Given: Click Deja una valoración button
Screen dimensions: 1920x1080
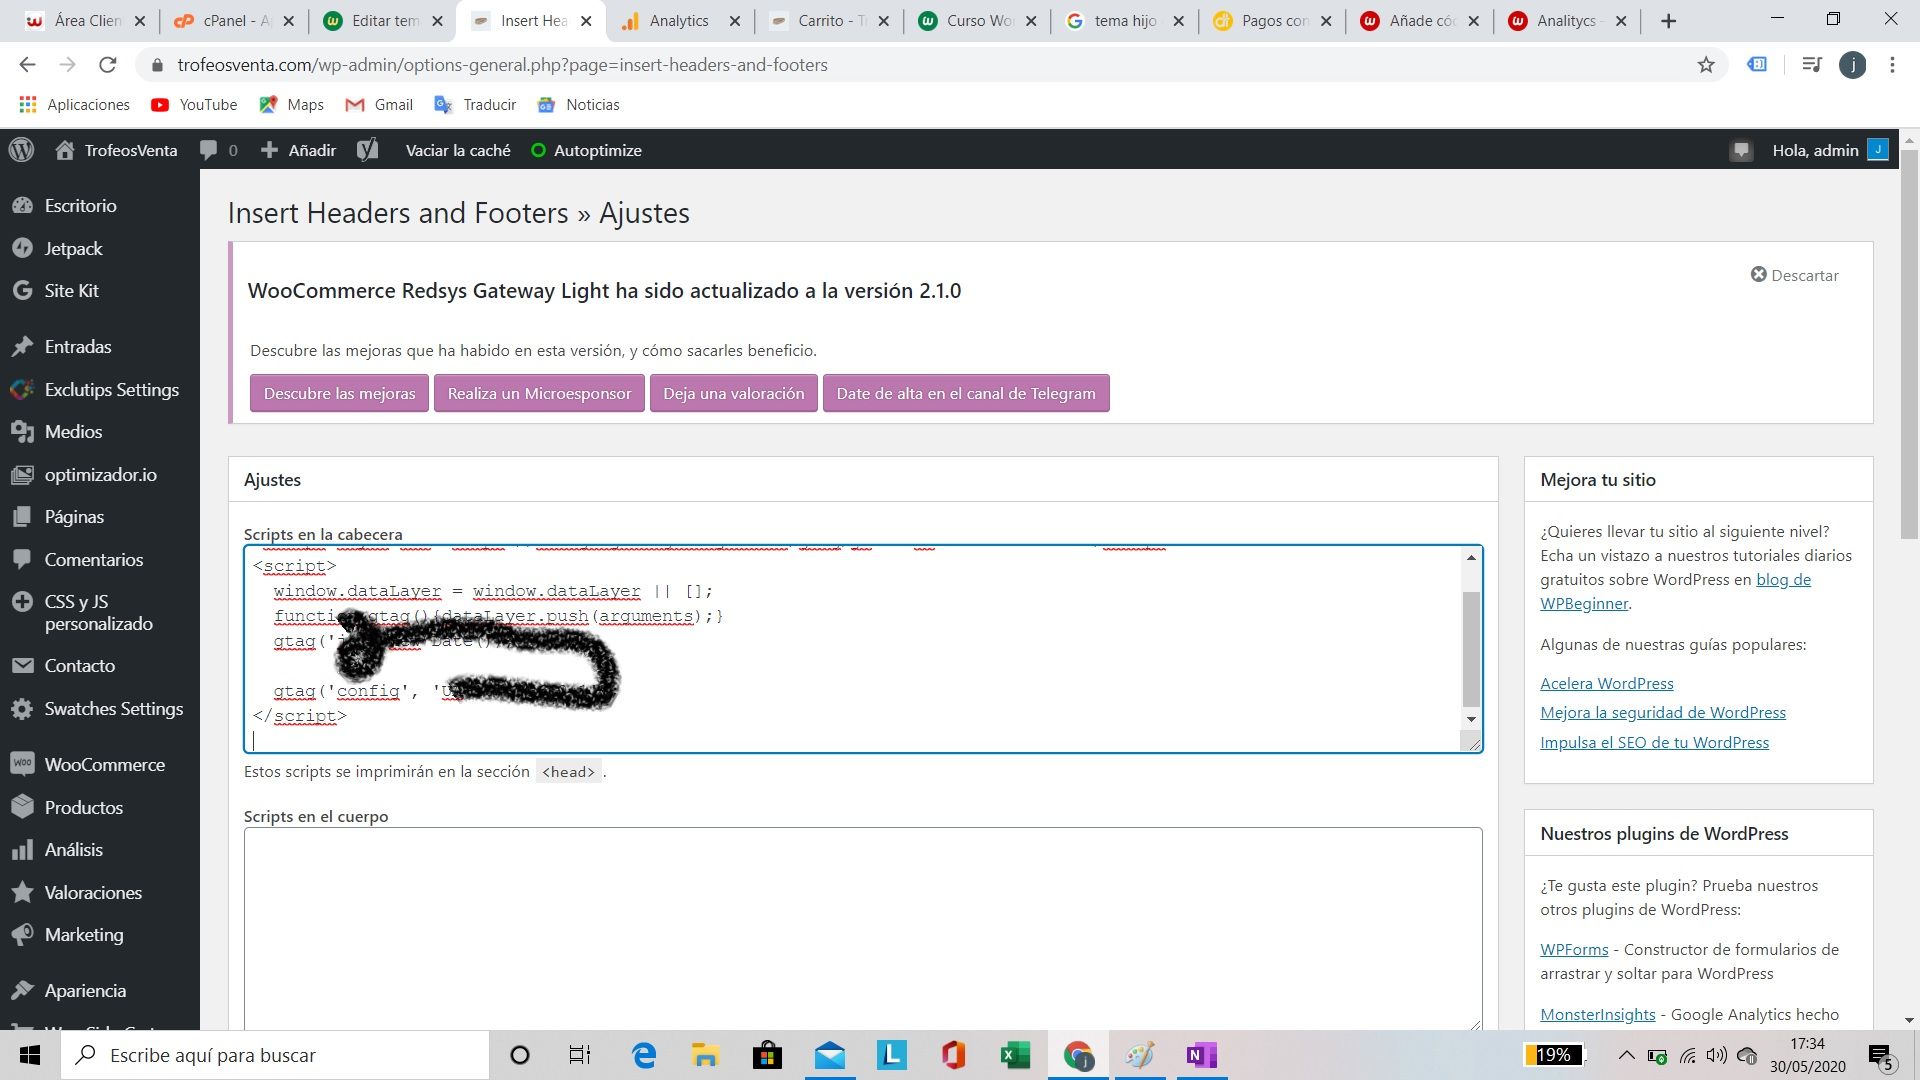Looking at the screenshot, I should tap(733, 393).
